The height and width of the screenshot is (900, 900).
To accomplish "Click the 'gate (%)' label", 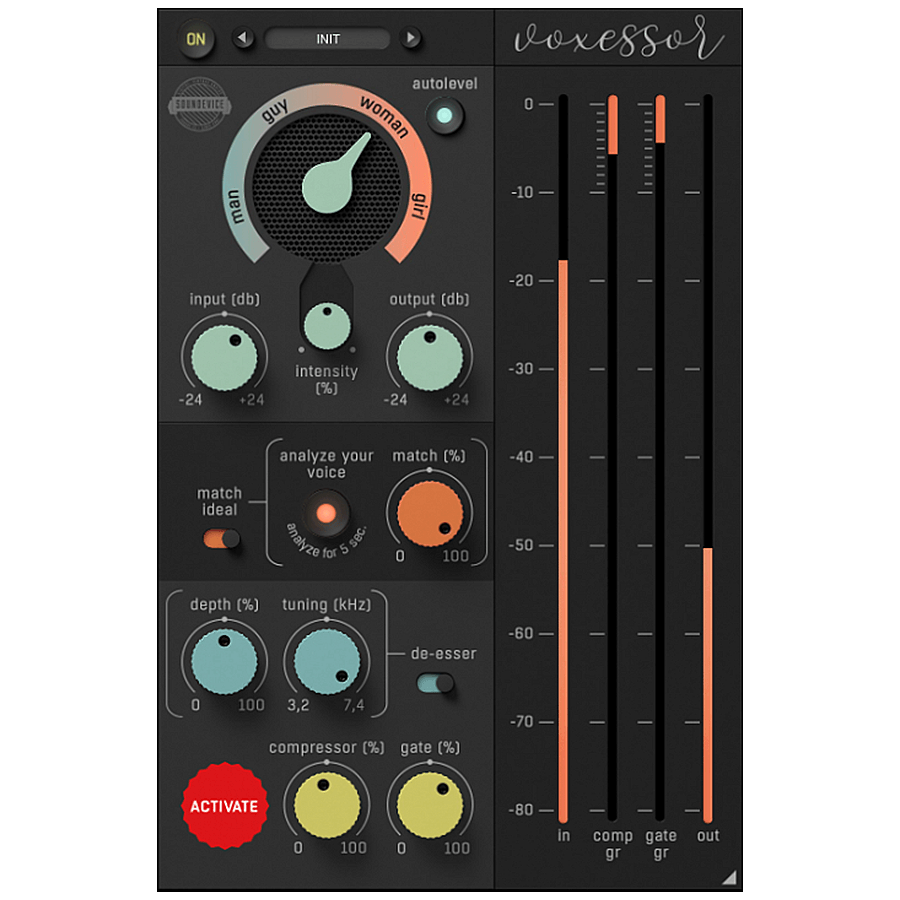I will 430,747.
